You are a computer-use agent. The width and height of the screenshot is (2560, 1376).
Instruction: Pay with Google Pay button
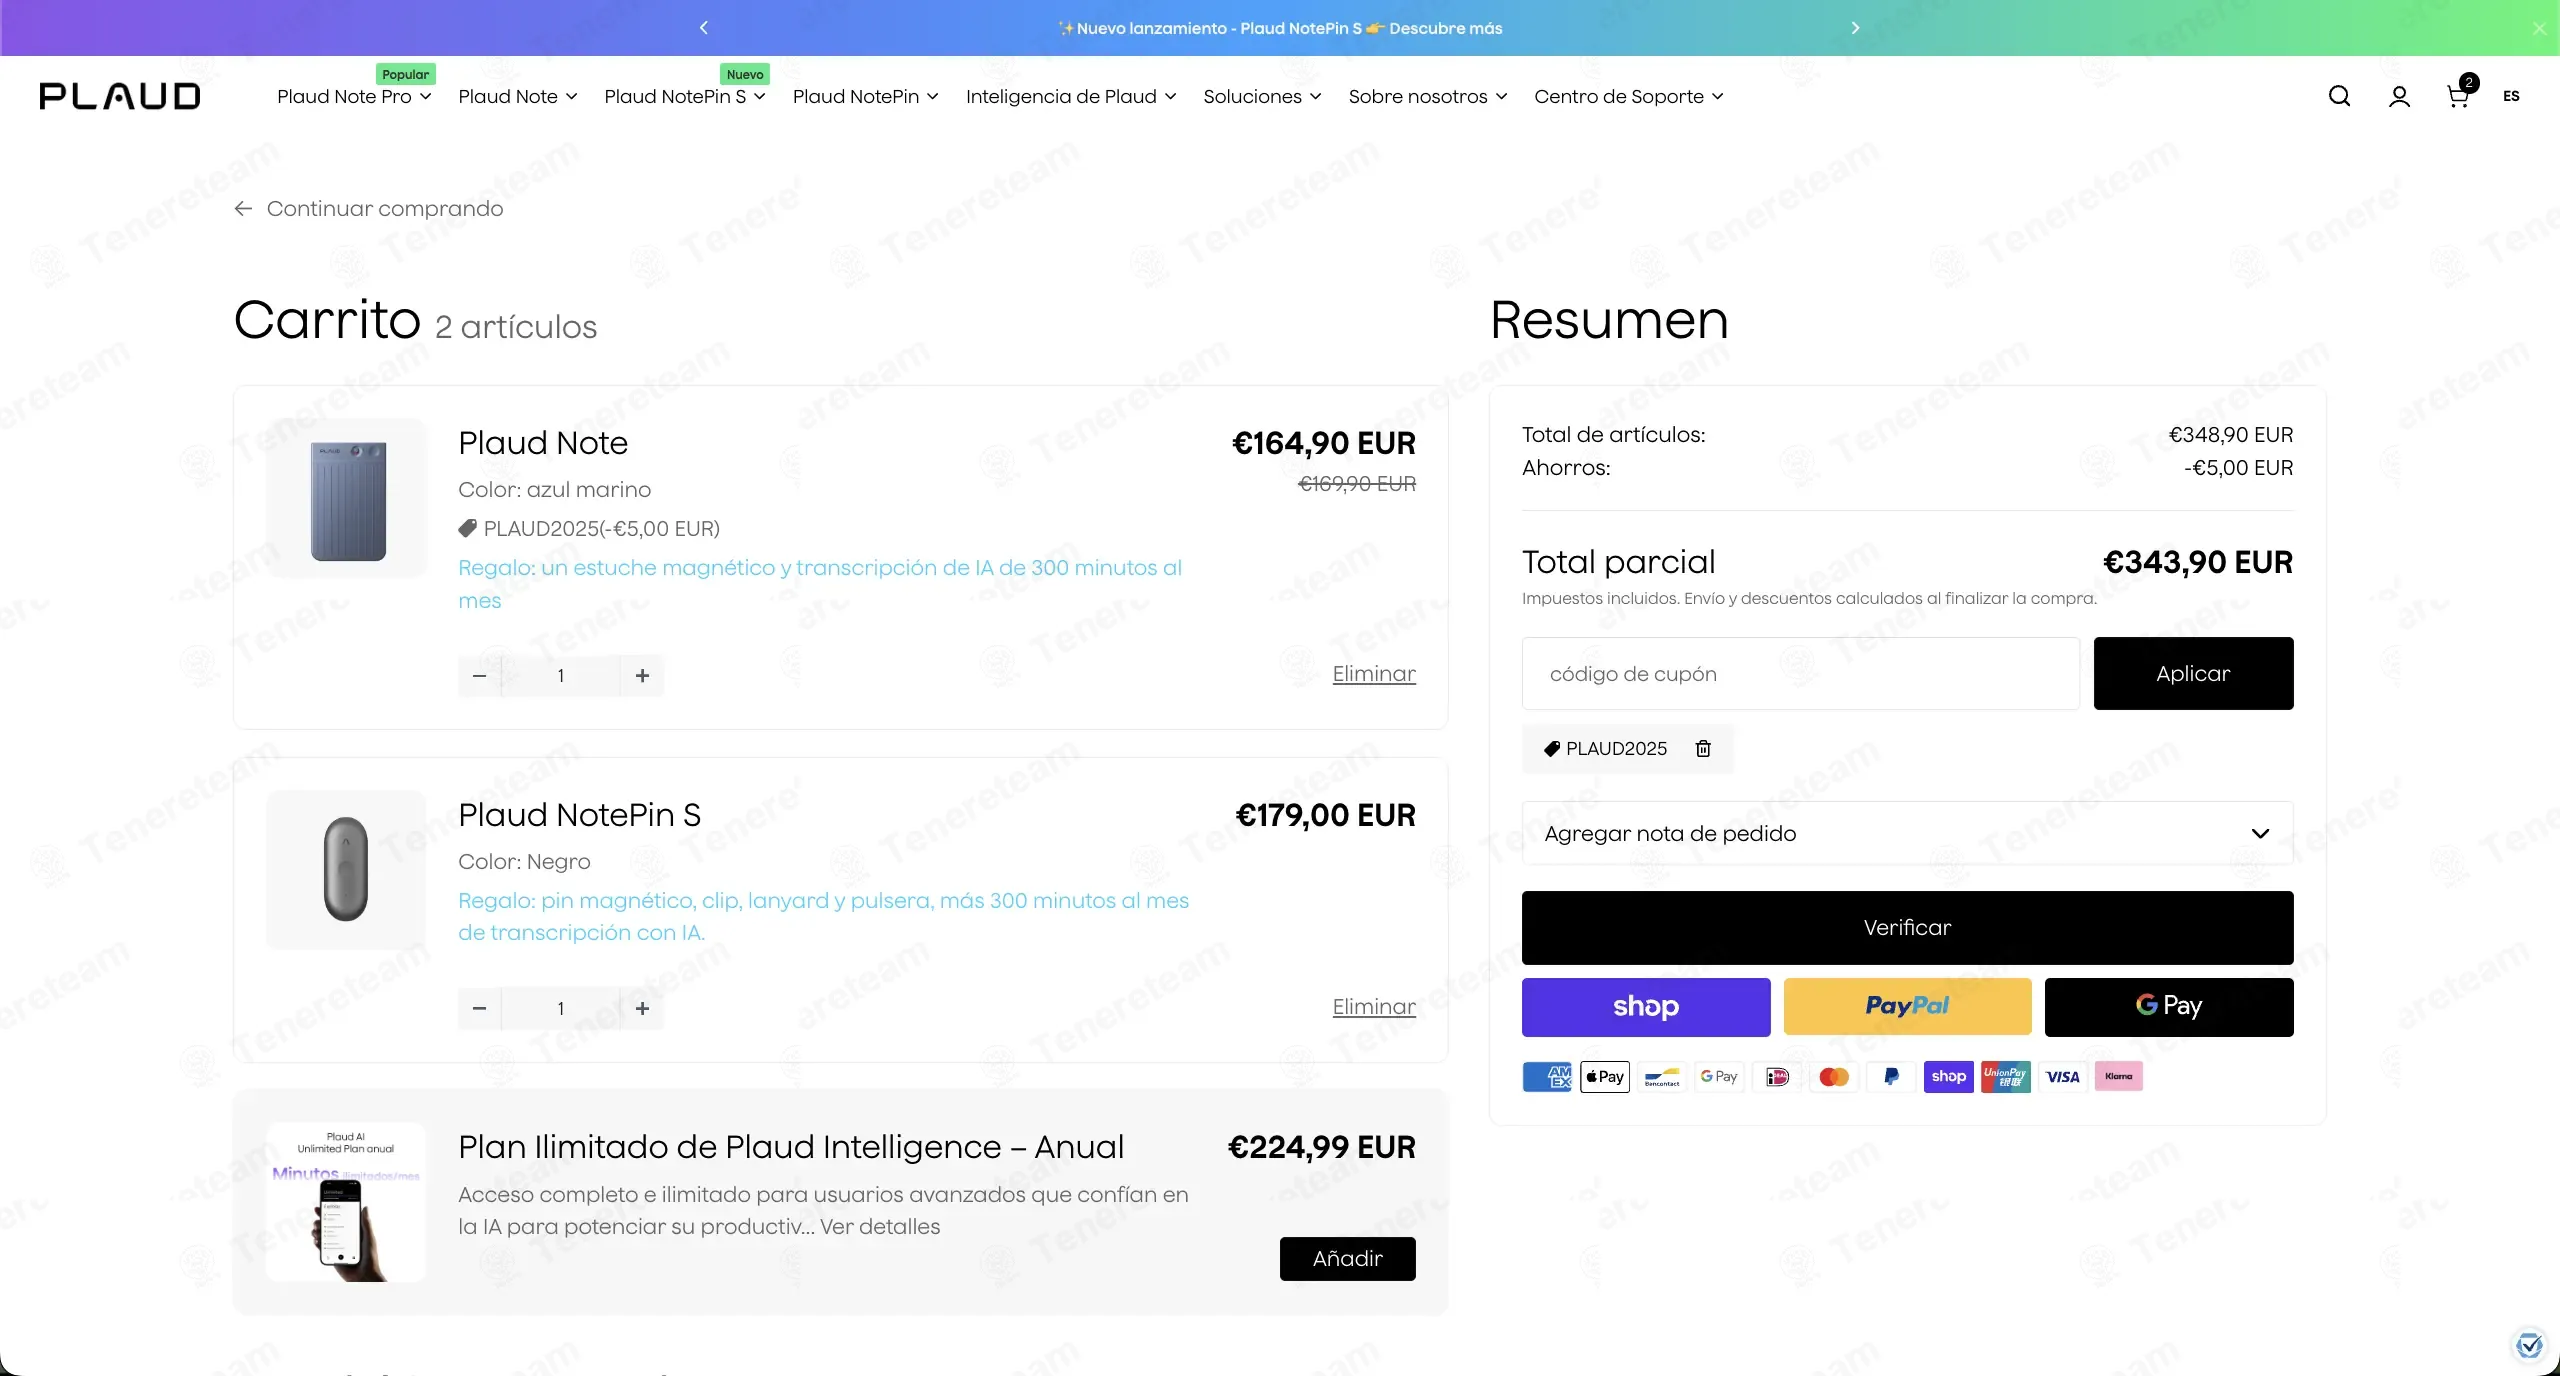pos(2169,1007)
